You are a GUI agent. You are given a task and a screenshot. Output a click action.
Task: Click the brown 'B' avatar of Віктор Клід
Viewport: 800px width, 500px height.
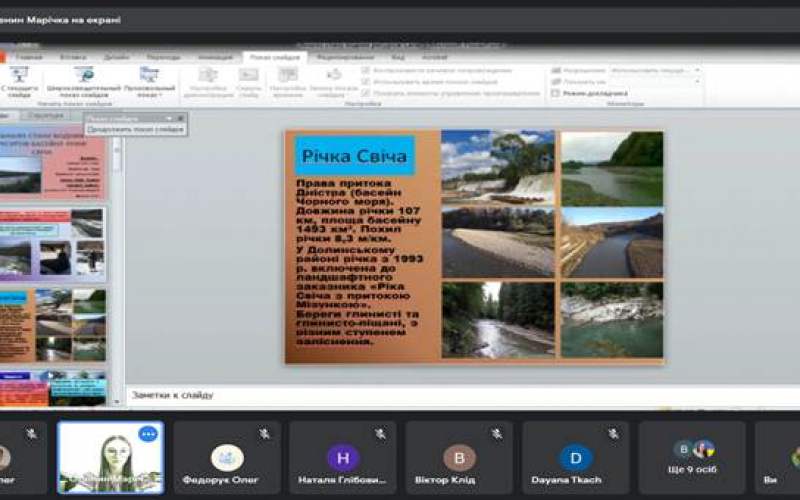(x=459, y=458)
